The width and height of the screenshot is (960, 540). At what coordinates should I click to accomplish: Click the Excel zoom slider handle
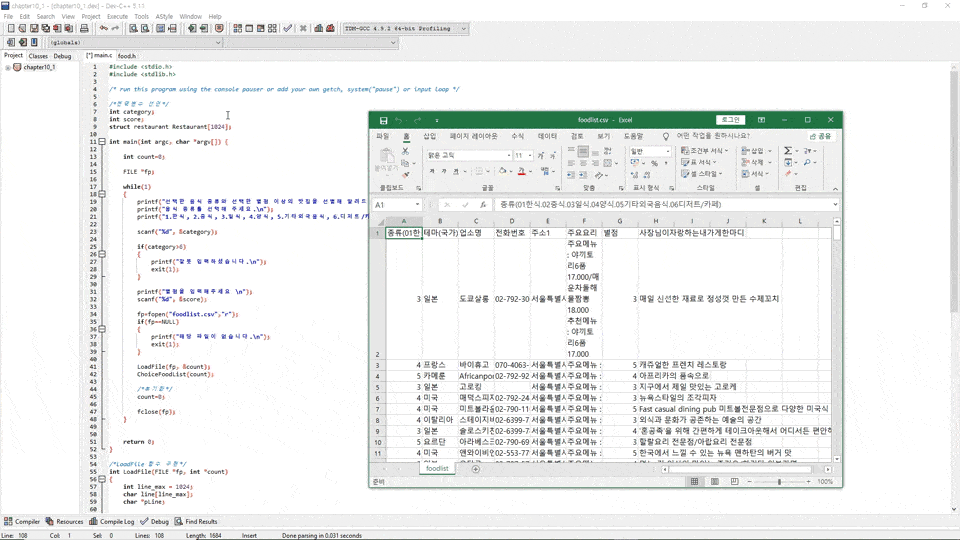point(779,482)
